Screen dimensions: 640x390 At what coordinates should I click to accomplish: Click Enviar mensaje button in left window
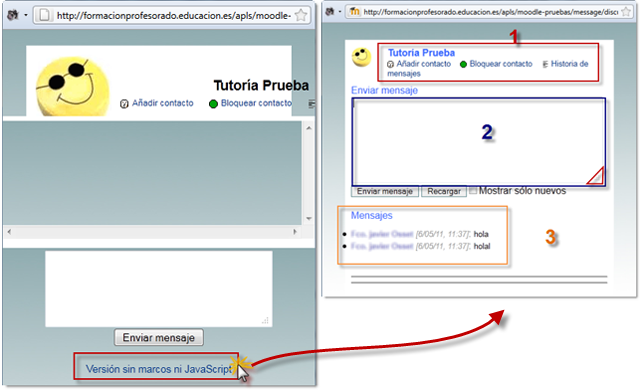(x=159, y=338)
